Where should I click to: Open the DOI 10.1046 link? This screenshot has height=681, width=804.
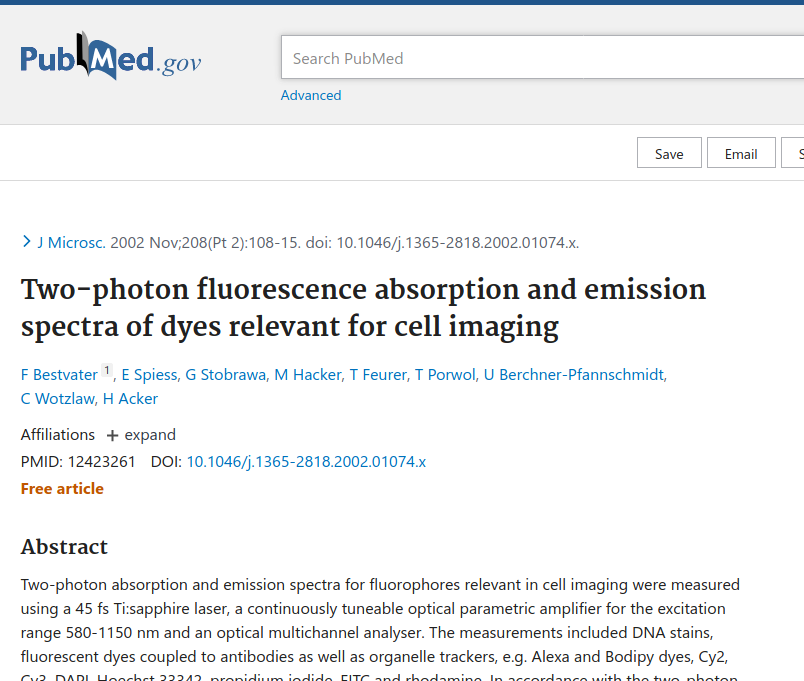306,462
